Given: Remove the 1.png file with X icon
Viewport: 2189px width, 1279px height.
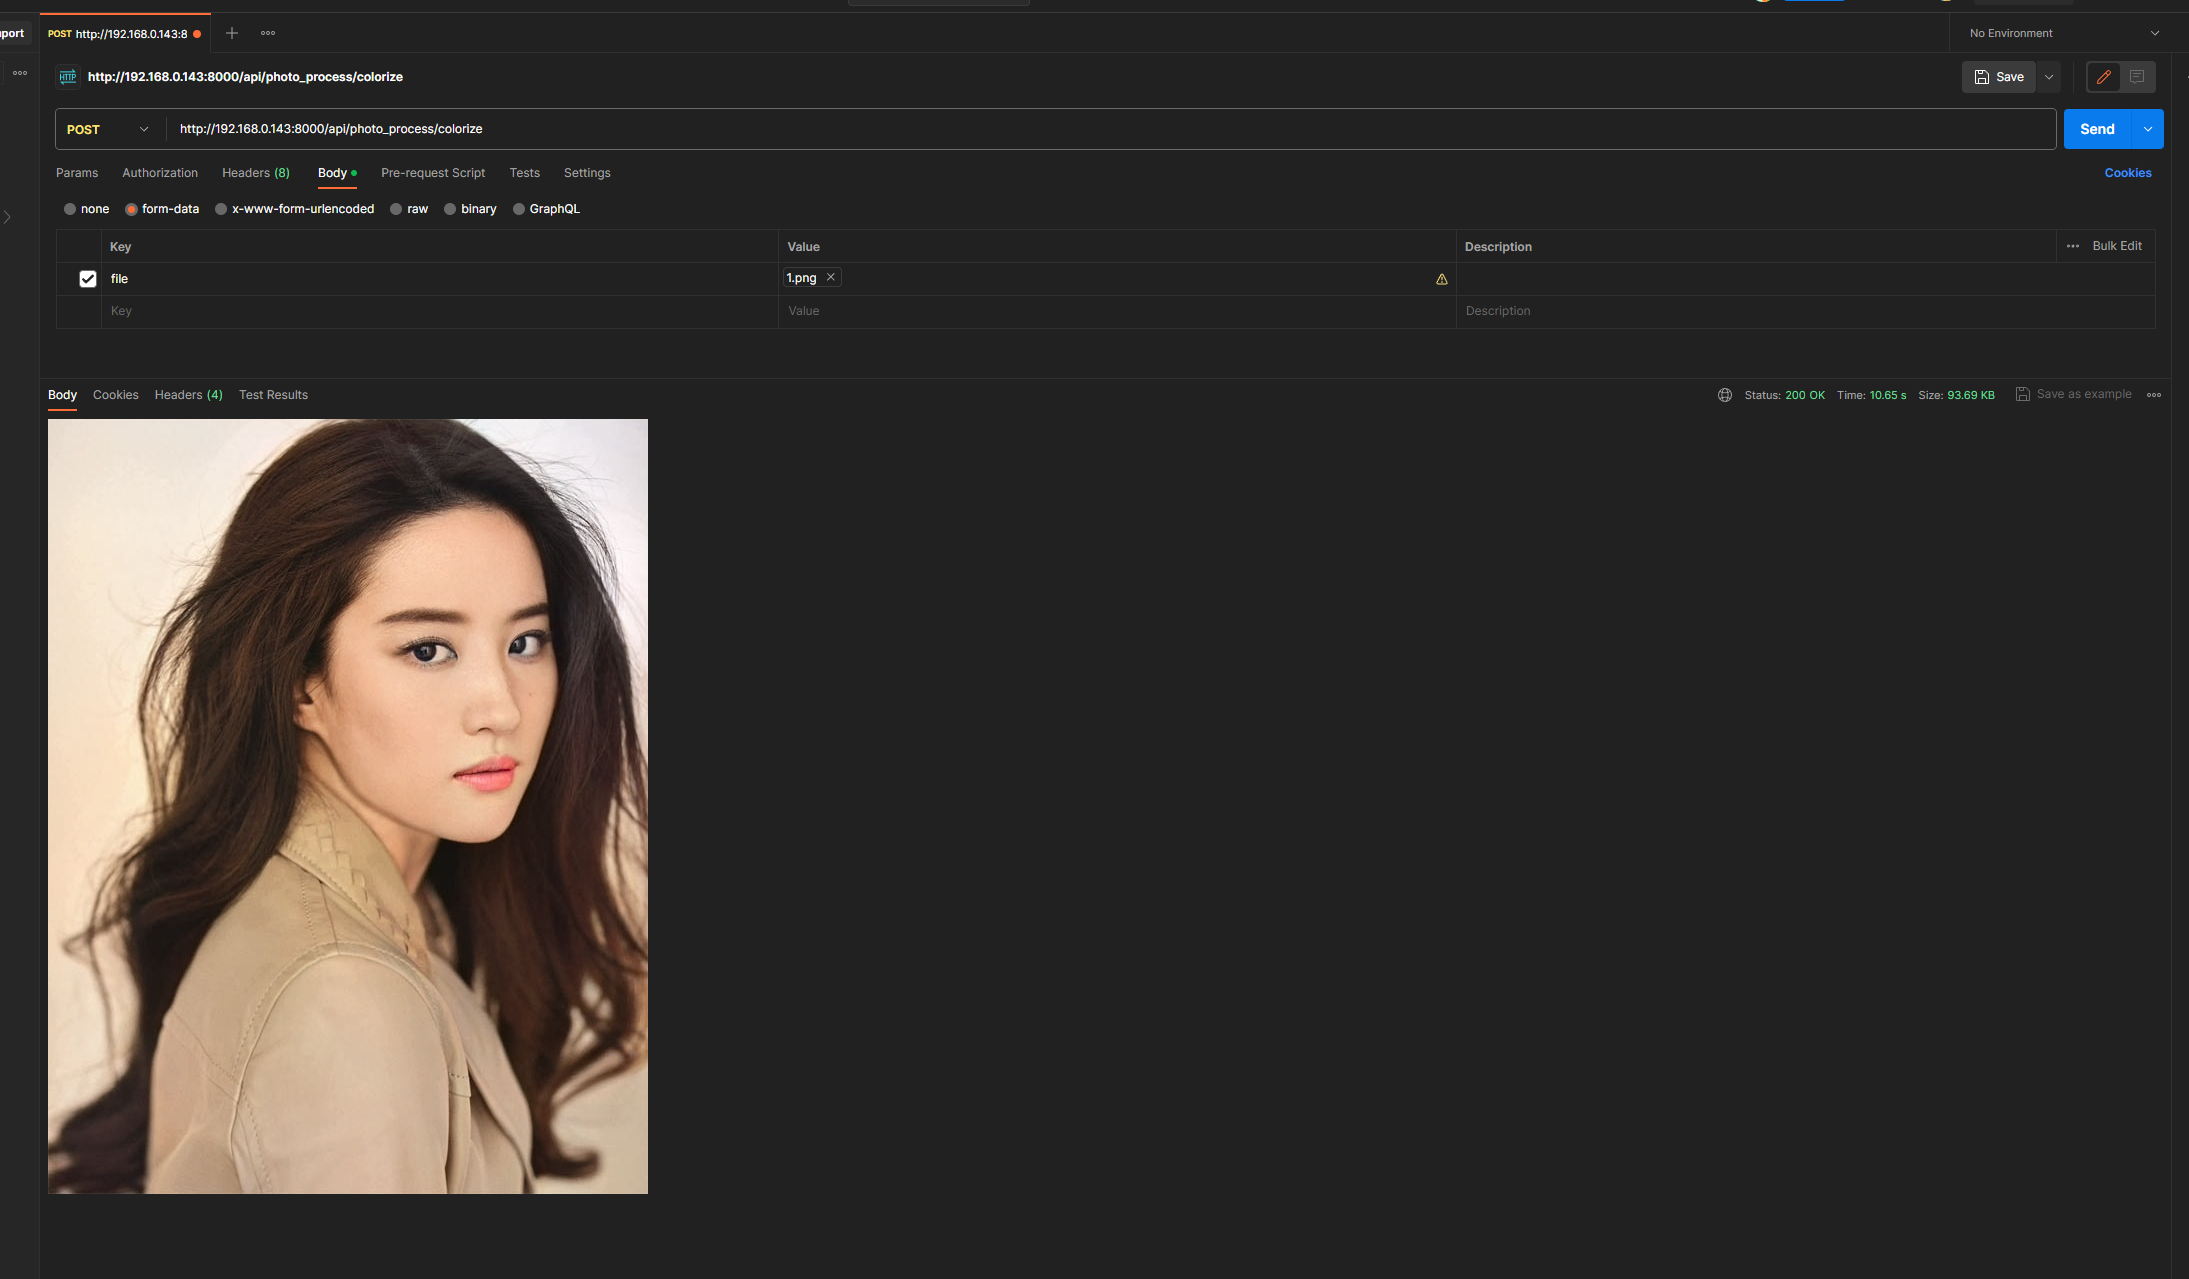Looking at the screenshot, I should tap(831, 277).
